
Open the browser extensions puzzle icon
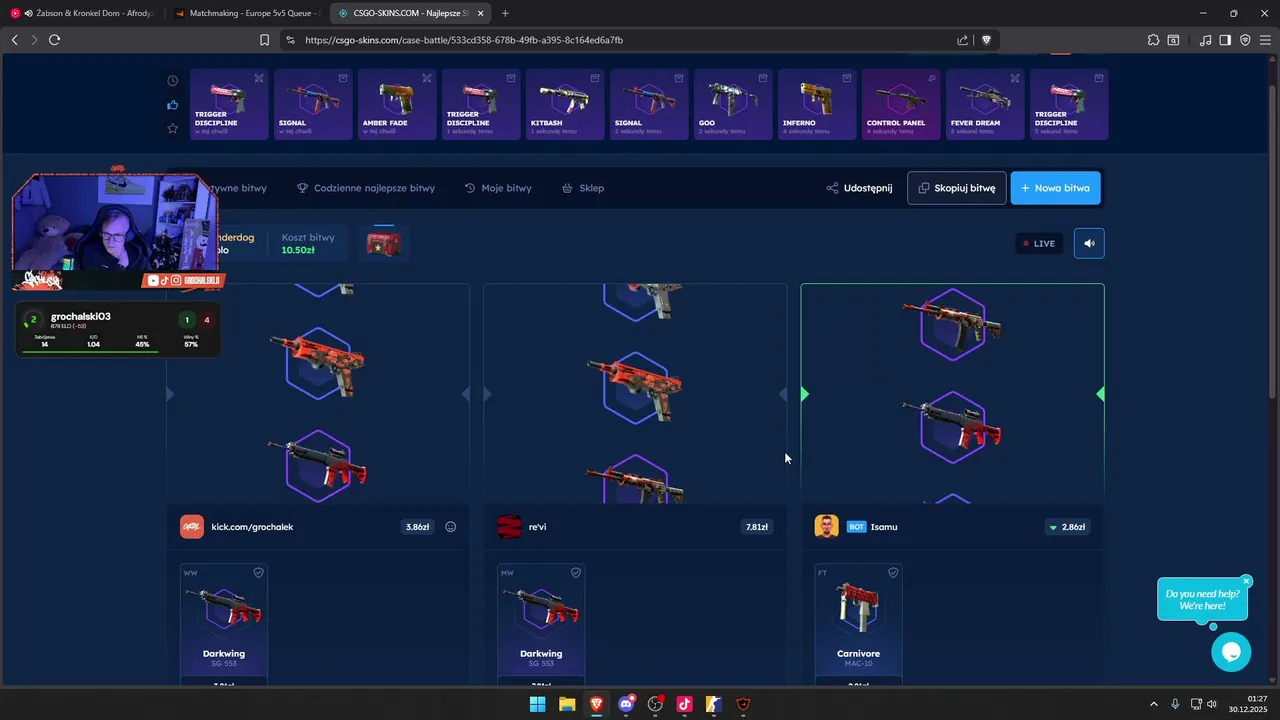(1153, 40)
